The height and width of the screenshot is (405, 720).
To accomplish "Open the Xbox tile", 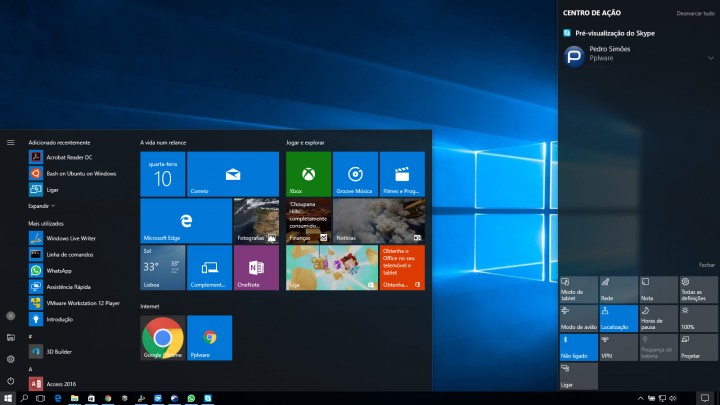I will (308, 174).
